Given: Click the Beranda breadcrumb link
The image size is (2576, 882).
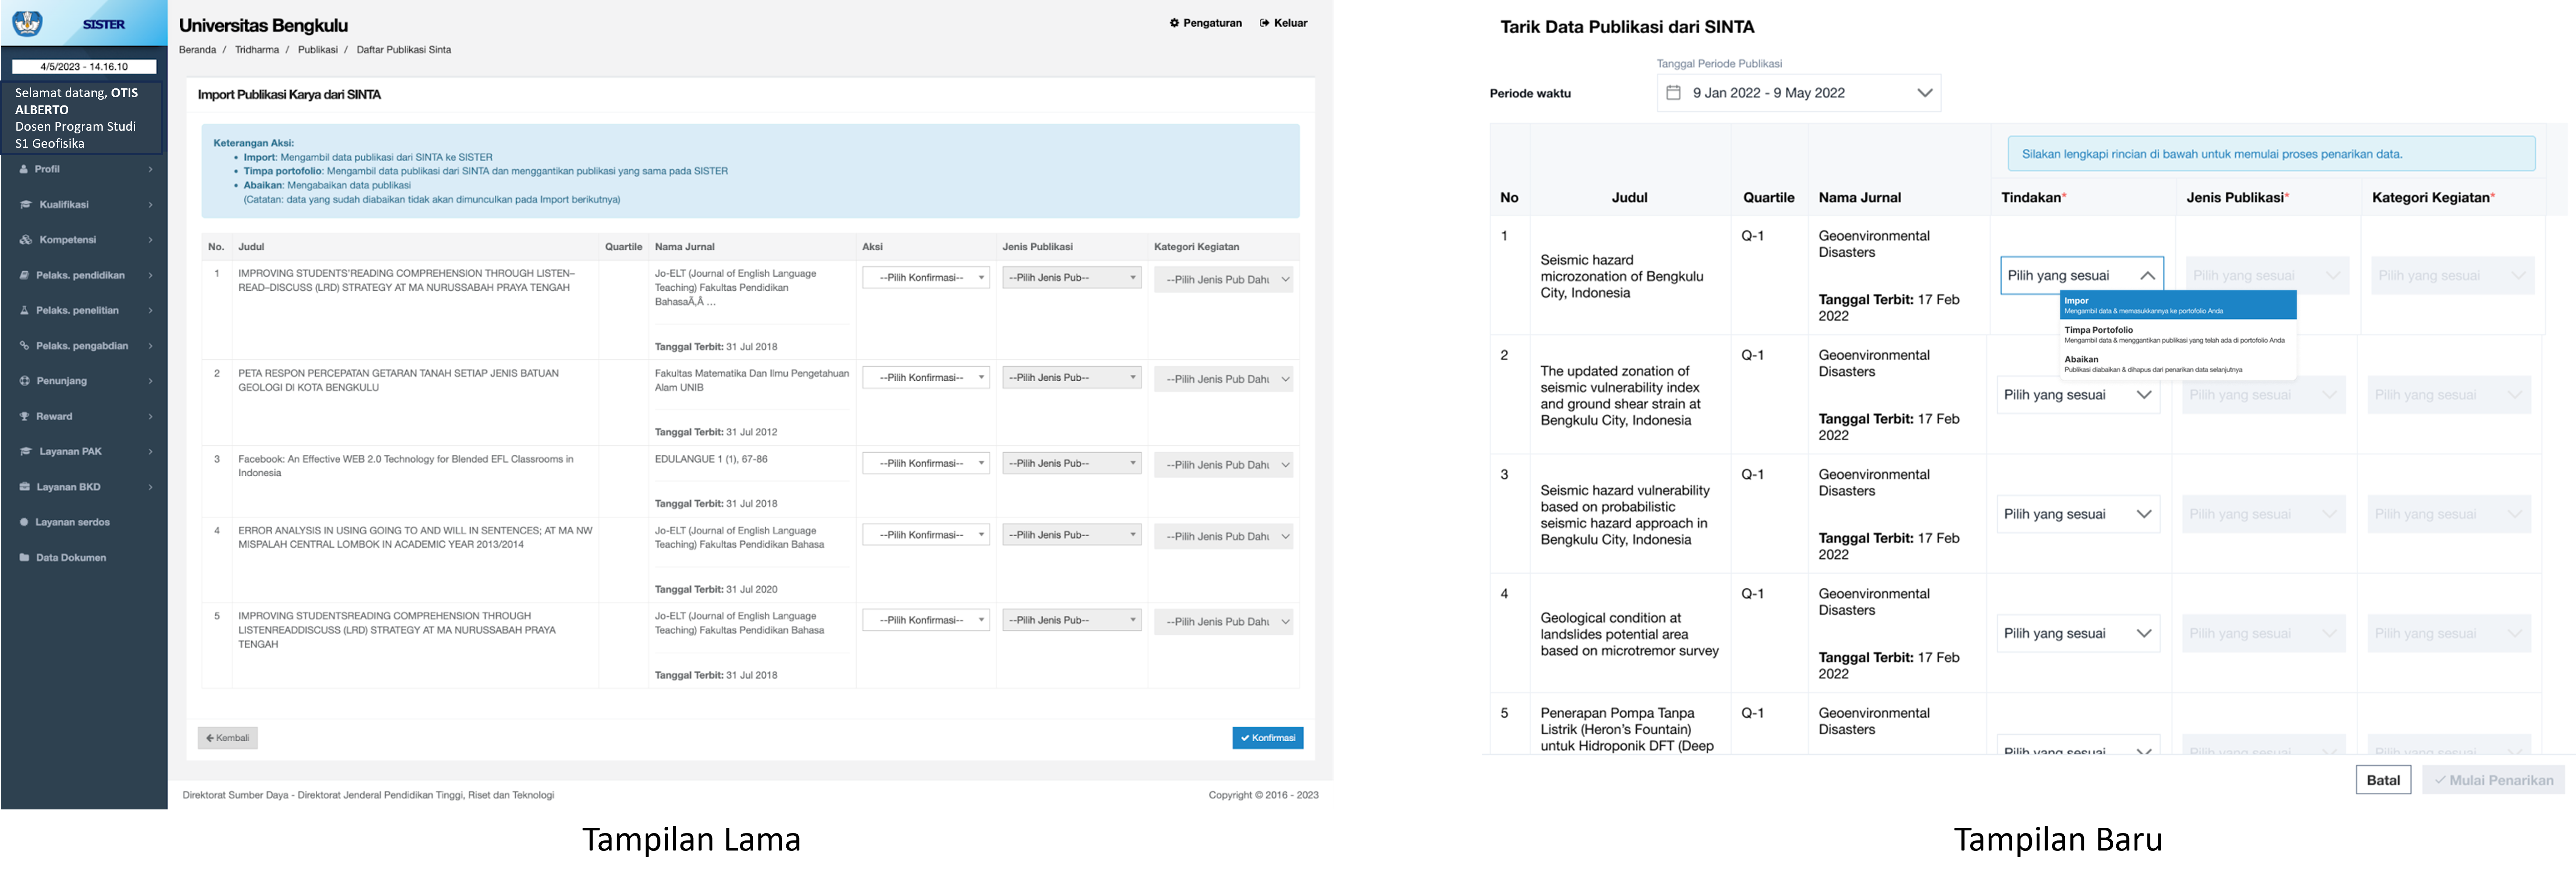Looking at the screenshot, I should click(x=197, y=50).
